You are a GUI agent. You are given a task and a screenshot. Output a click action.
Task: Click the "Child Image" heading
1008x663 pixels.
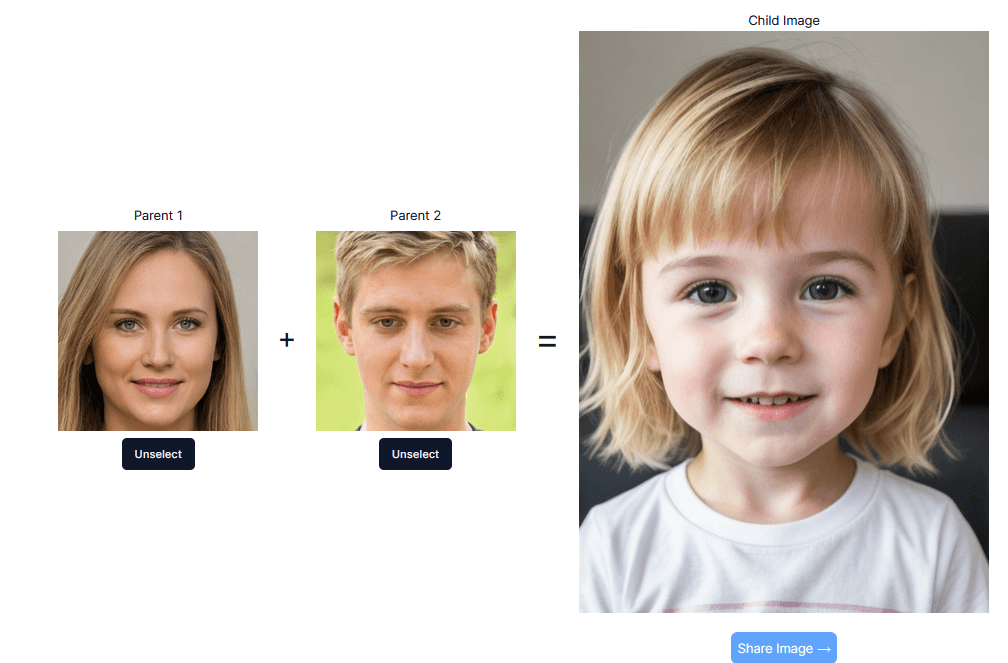click(784, 21)
